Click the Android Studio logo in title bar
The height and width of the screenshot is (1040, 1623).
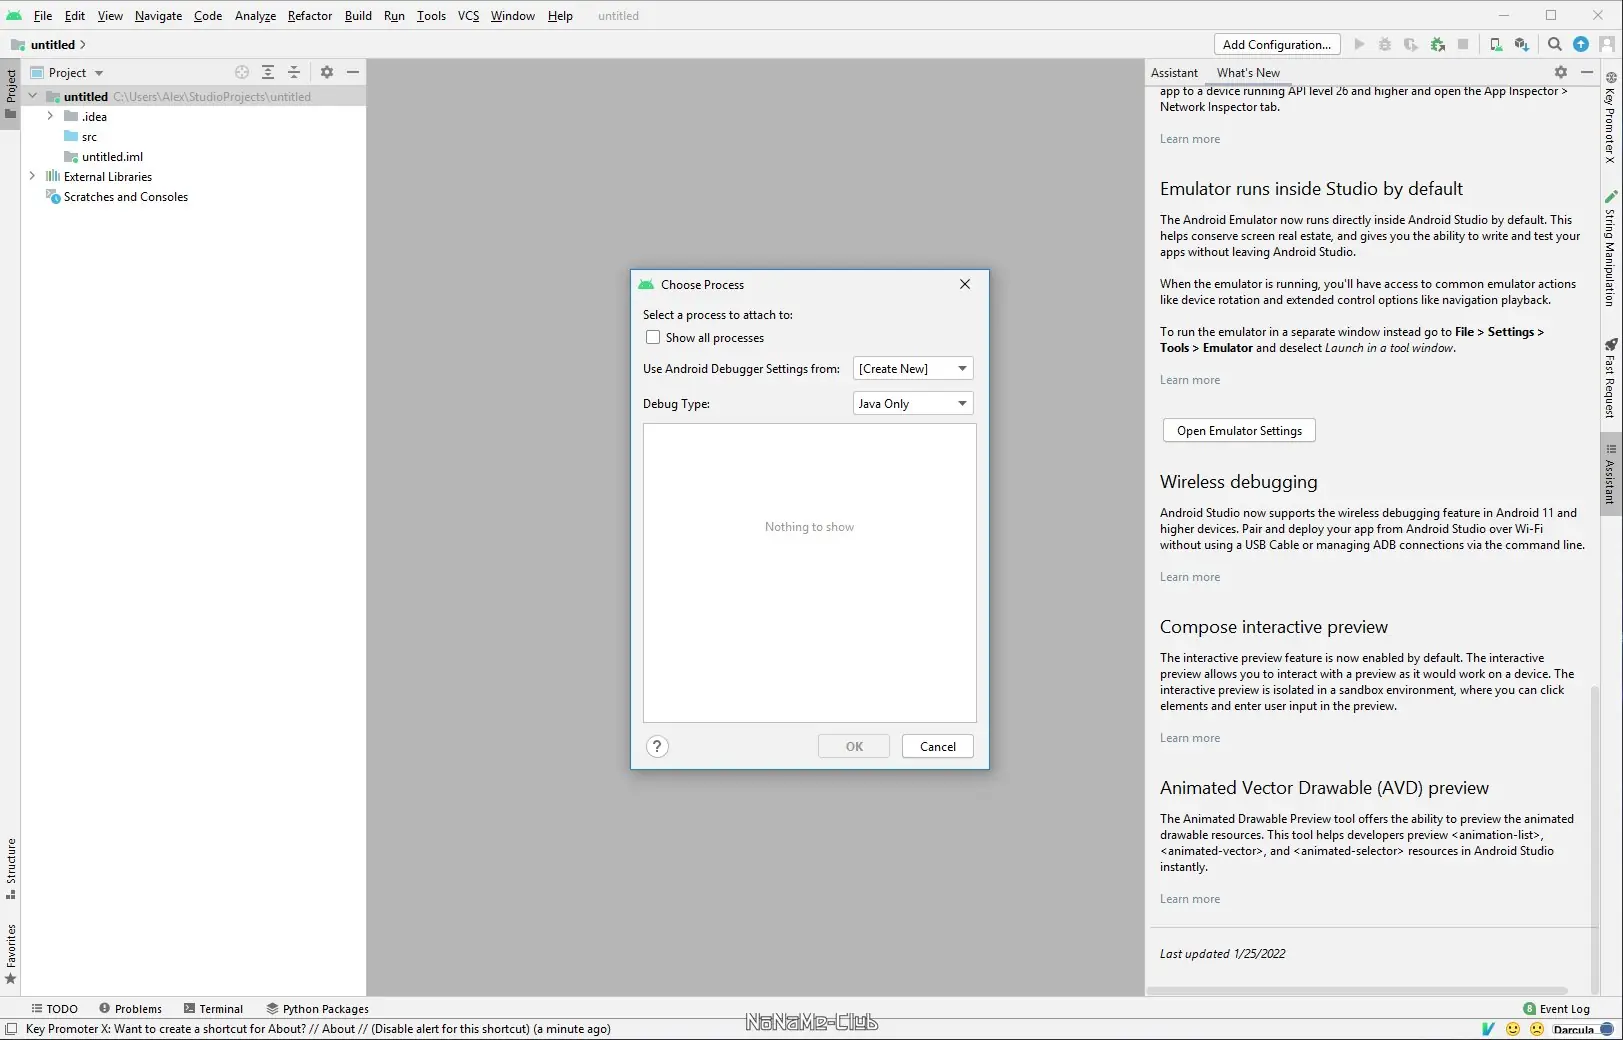(14, 15)
